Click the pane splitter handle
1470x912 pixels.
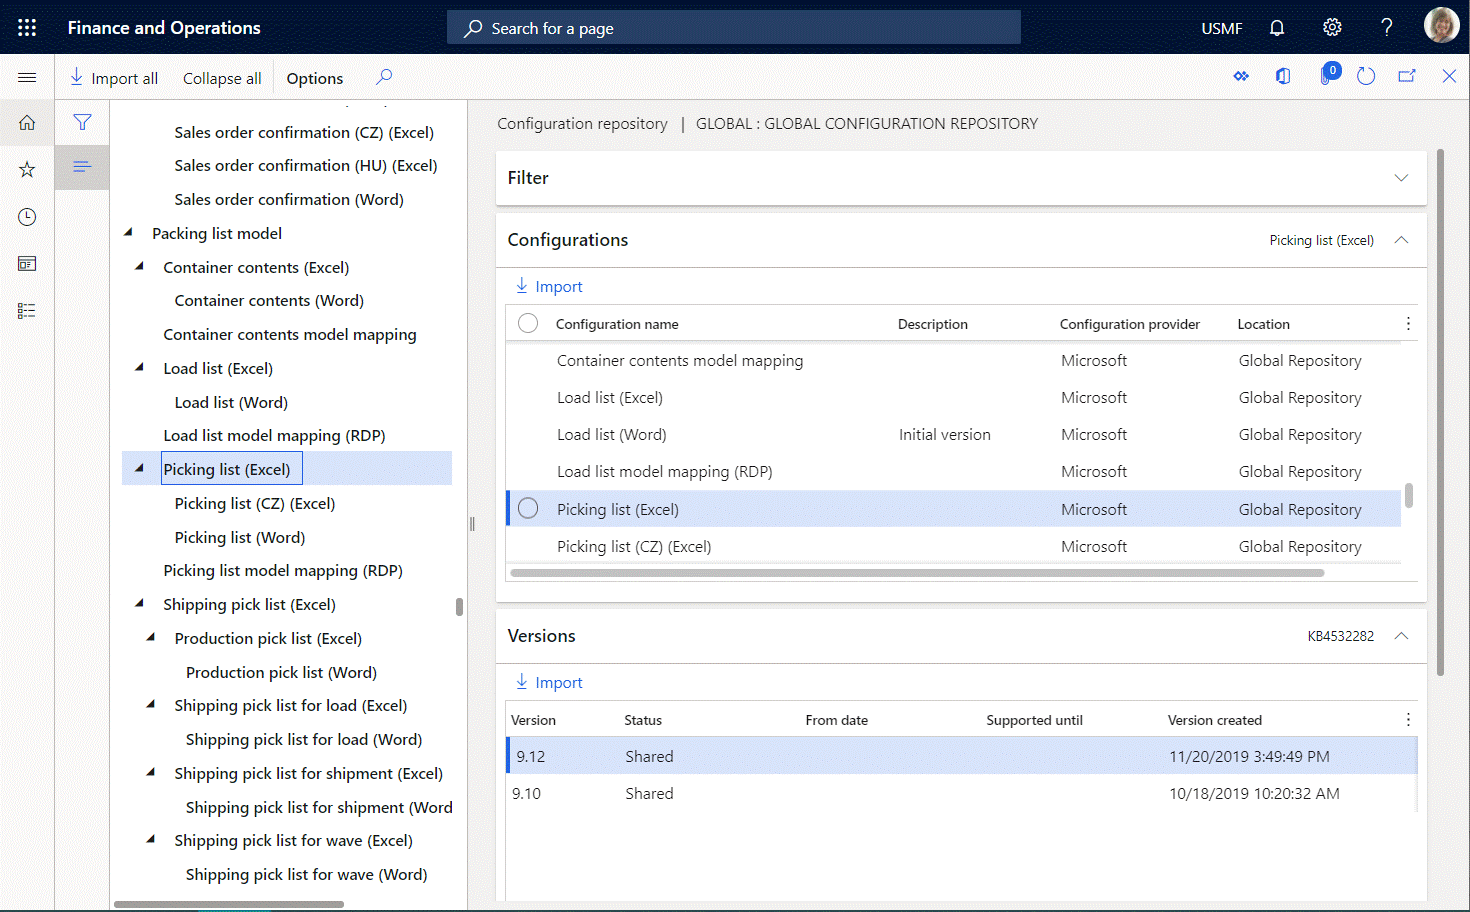(x=472, y=523)
